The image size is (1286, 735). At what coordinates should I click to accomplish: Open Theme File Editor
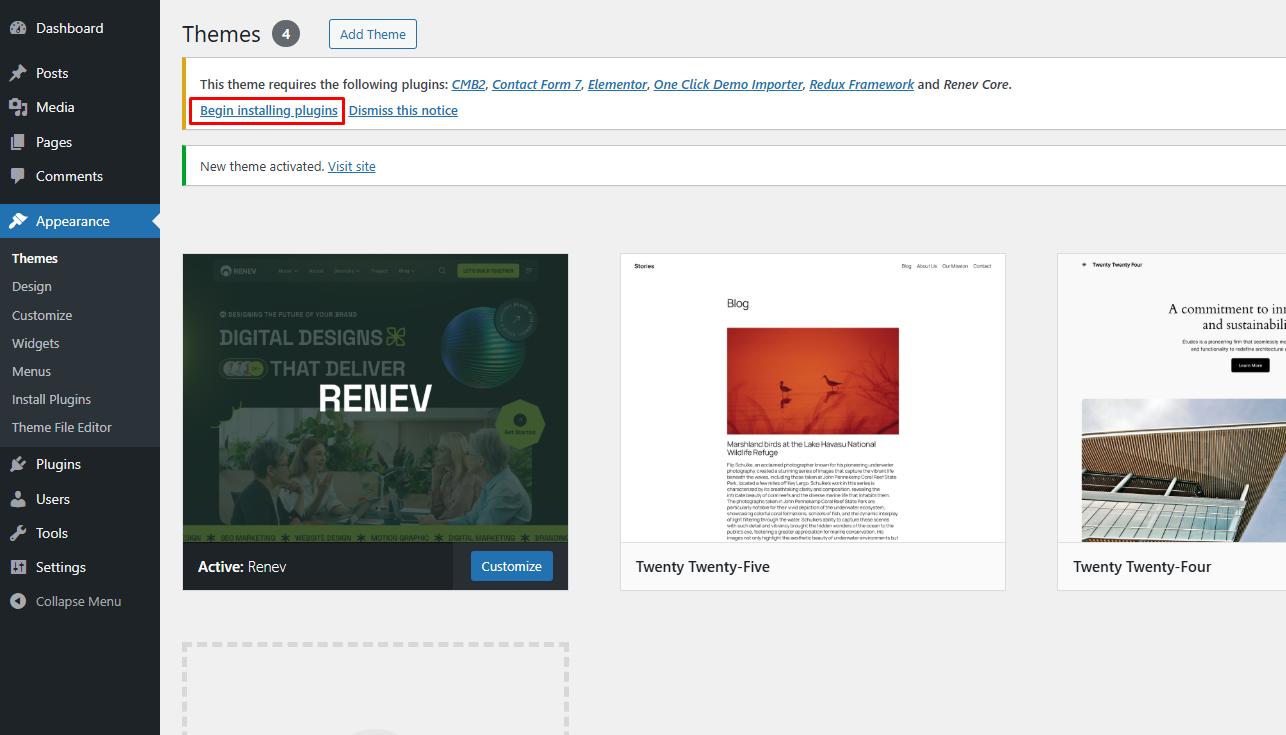(x=62, y=427)
